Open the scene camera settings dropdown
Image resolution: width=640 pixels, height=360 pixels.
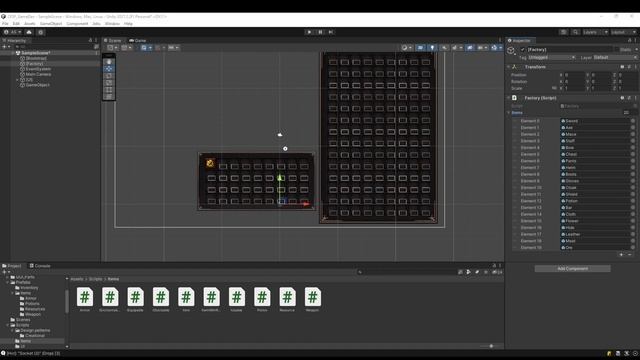click(x=482, y=48)
